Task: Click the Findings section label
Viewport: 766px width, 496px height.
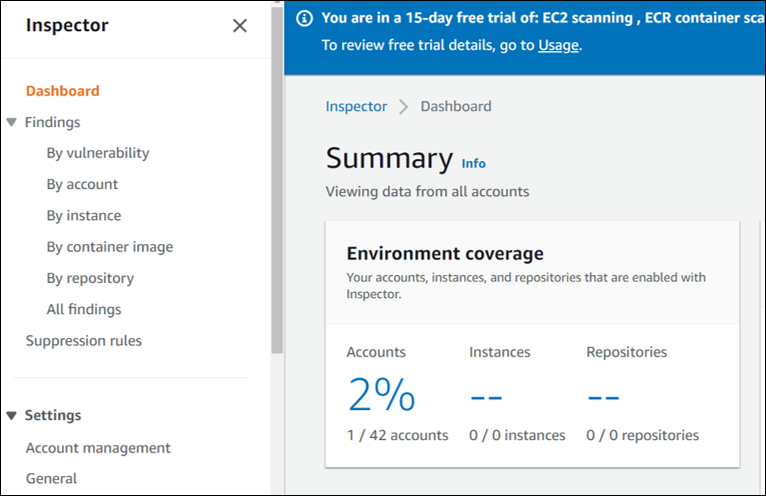Action: [x=52, y=122]
